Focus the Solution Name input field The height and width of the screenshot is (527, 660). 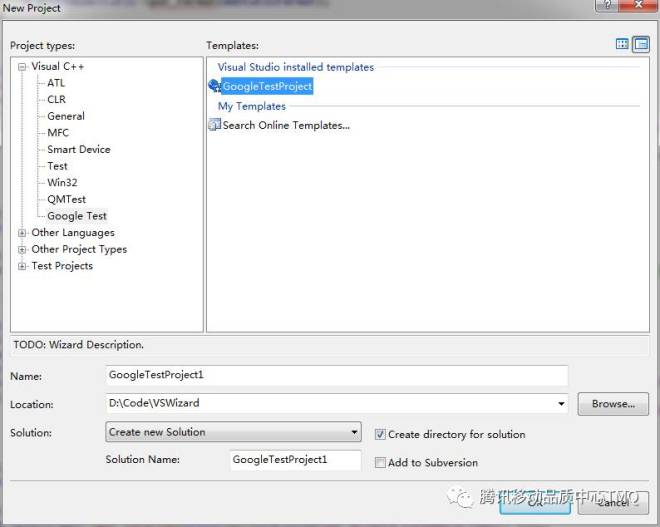pos(295,460)
